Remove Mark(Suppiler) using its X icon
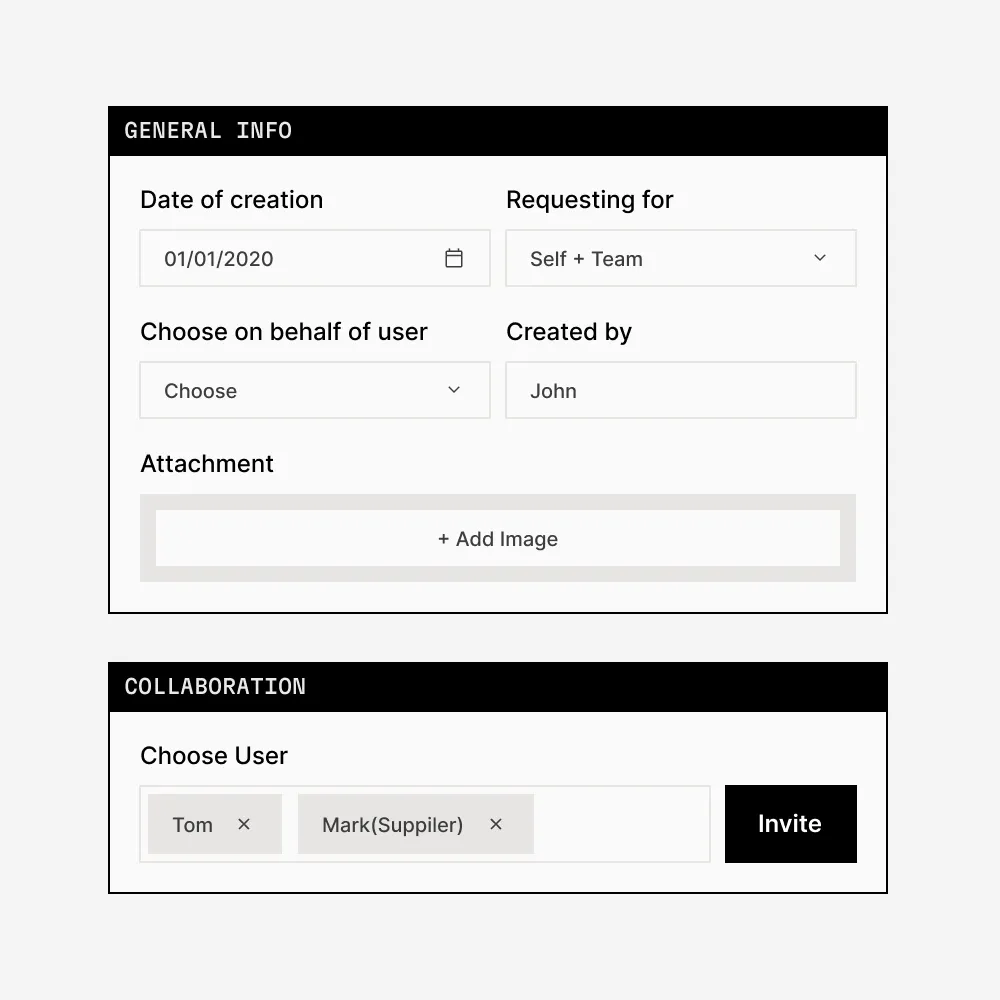 tap(496, 824)
